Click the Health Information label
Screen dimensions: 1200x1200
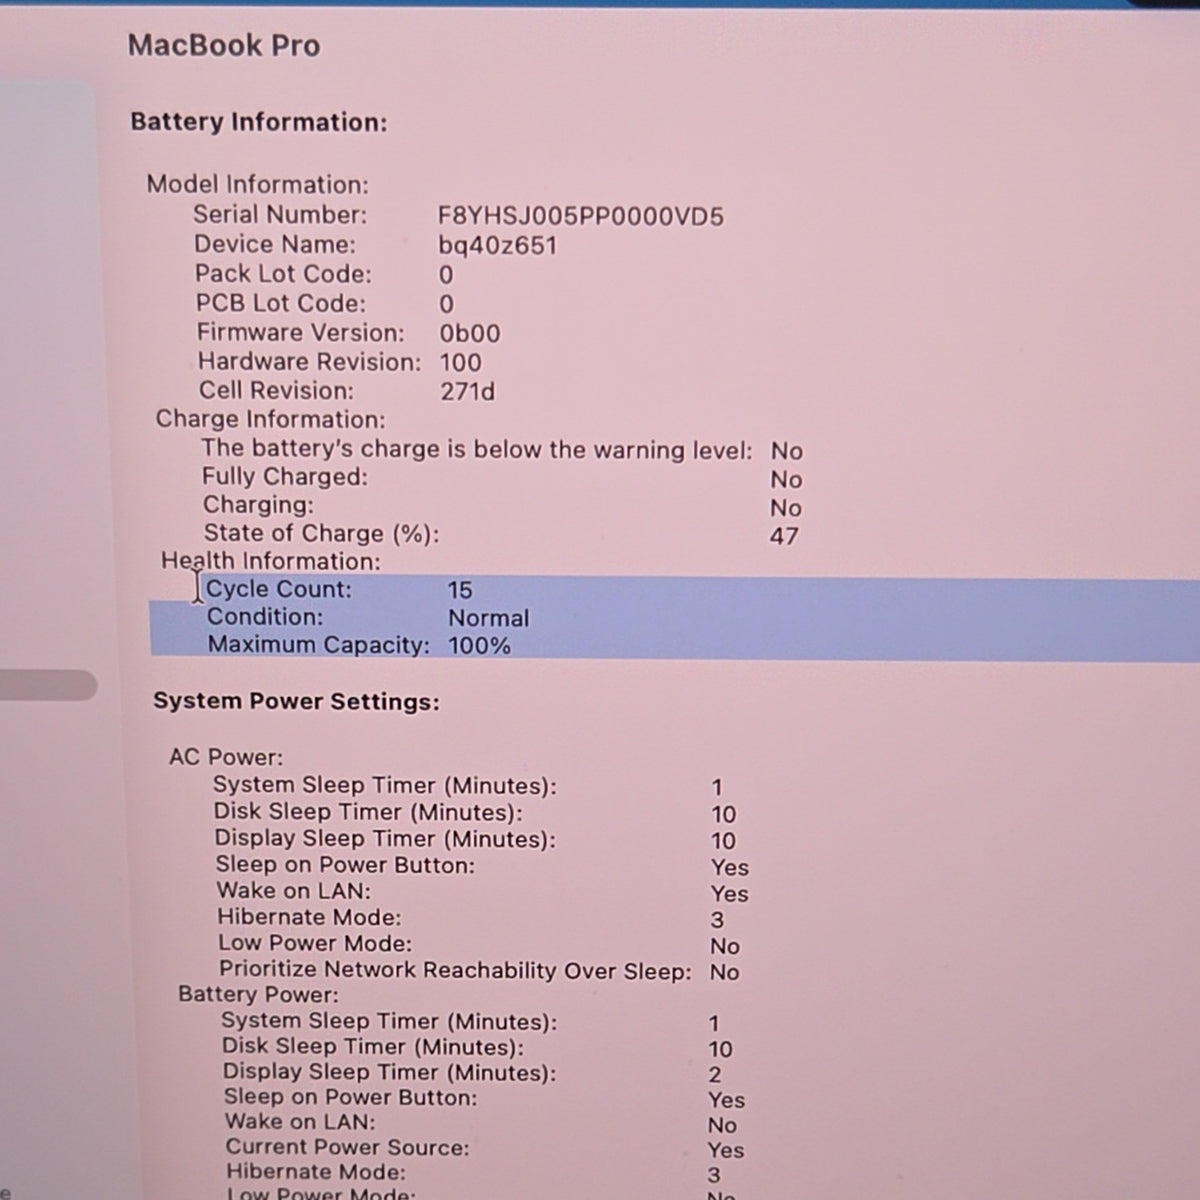271,561
